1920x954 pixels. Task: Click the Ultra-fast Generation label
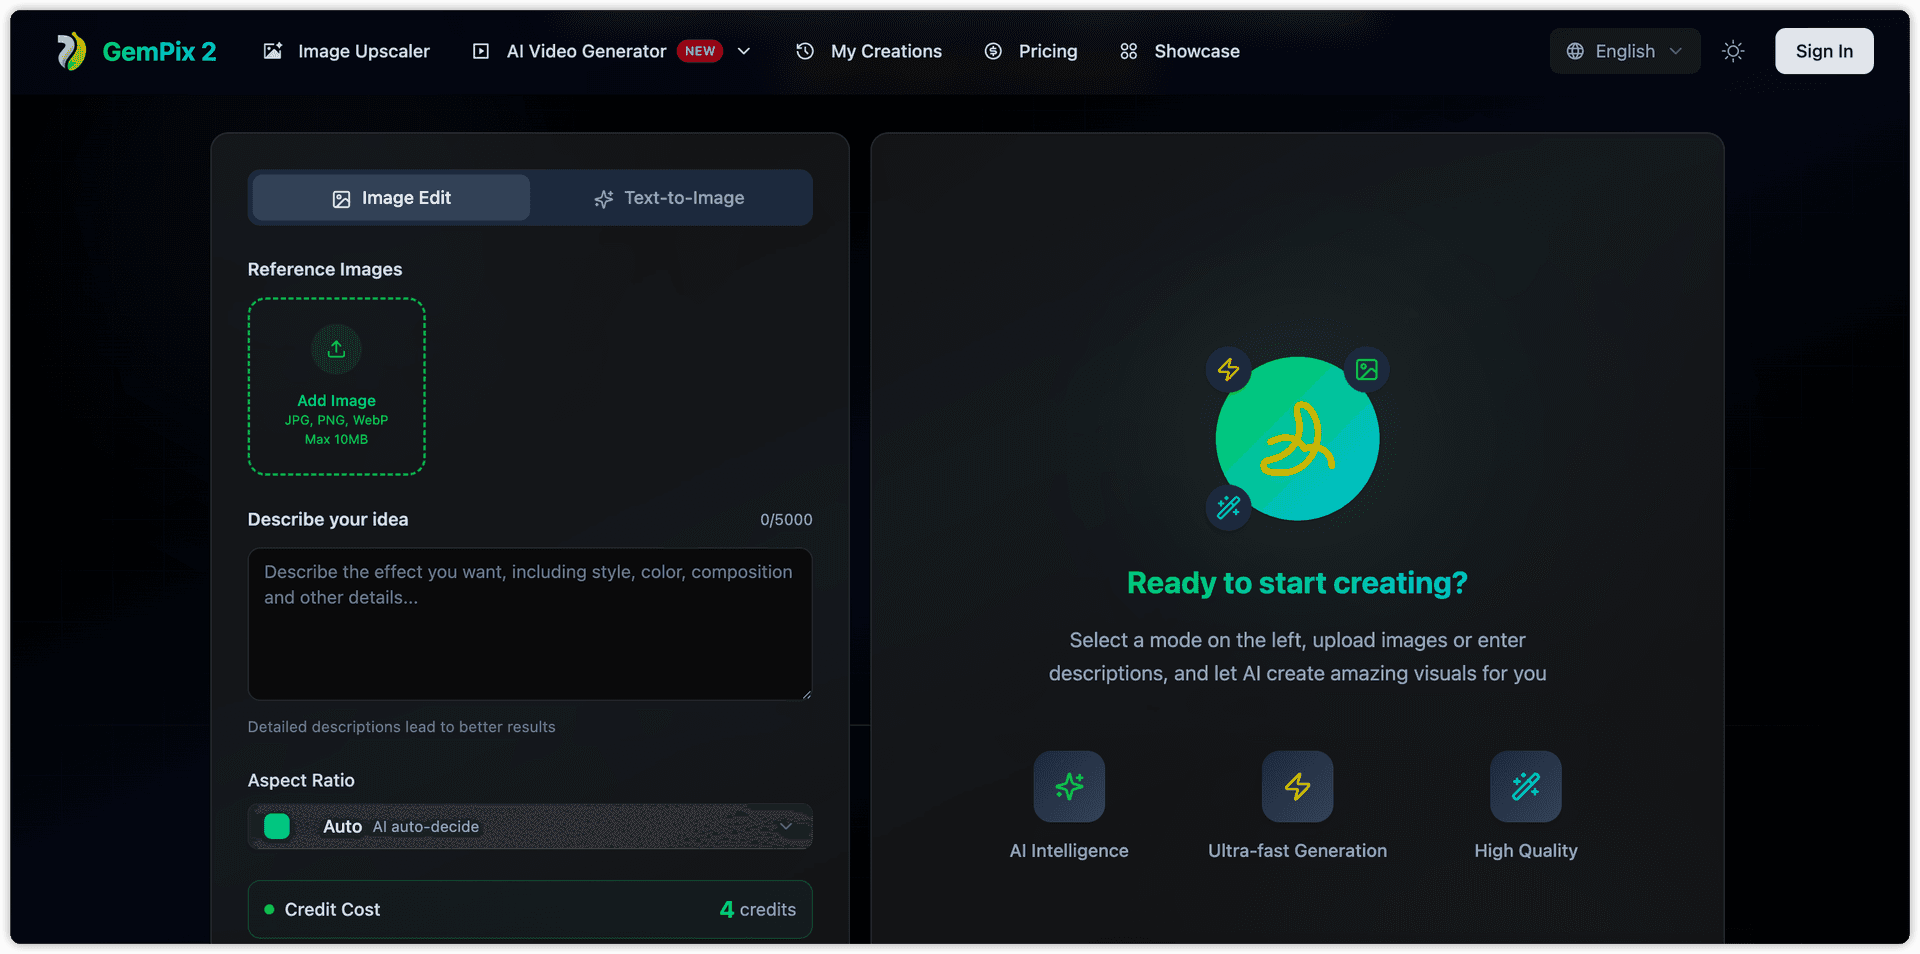[x=1297, y=851]
